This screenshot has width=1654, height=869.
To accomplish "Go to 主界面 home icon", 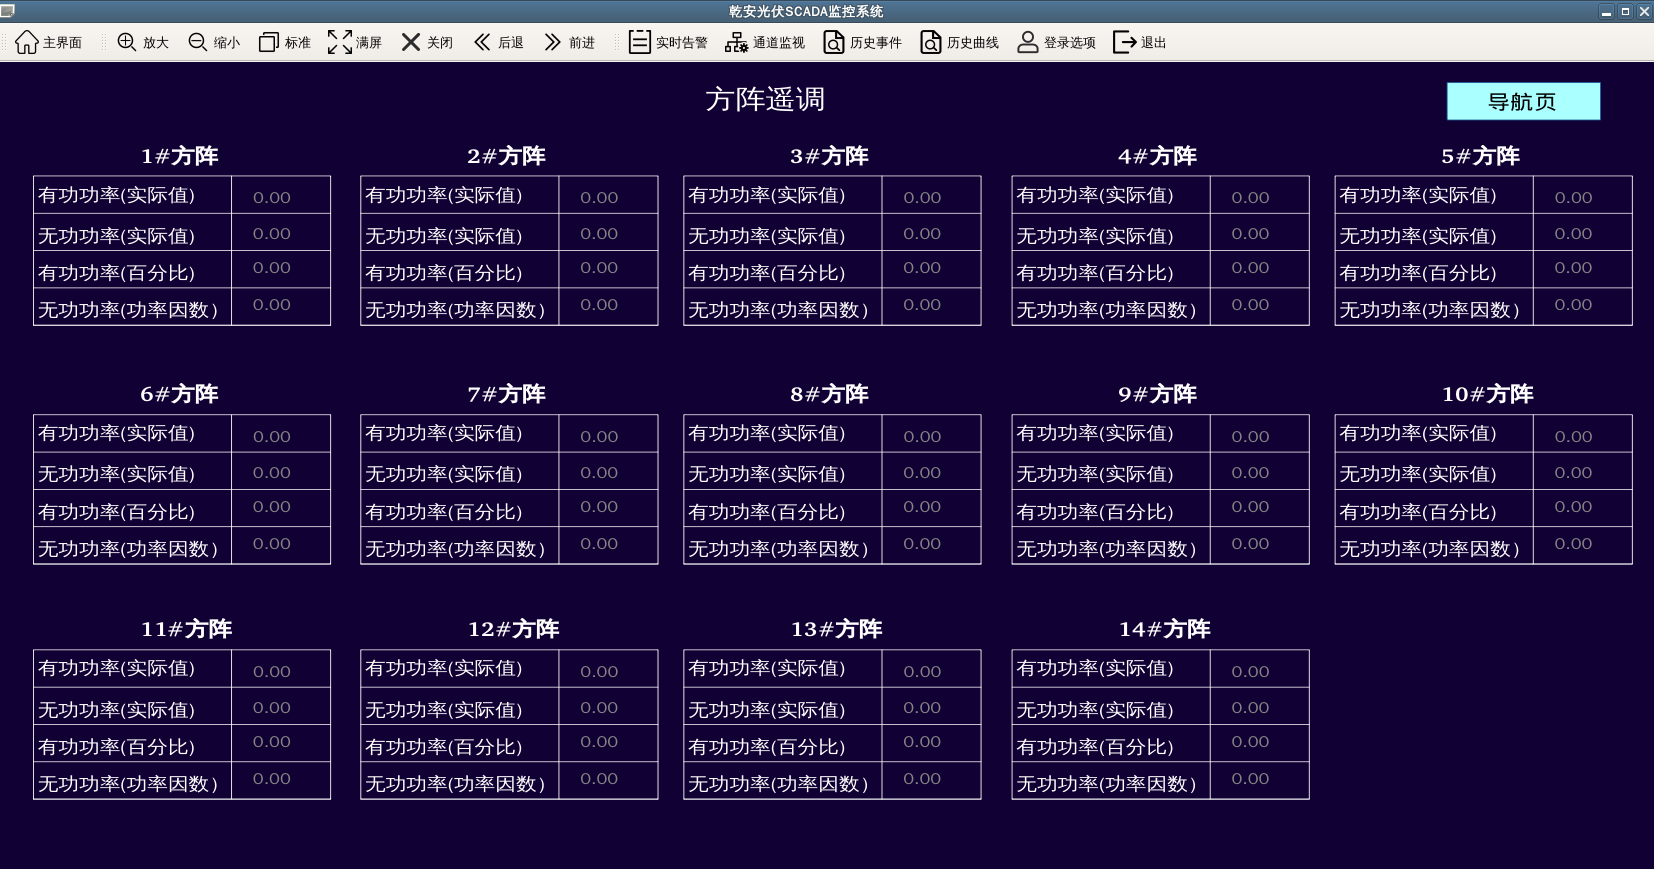I will point(27,42).
